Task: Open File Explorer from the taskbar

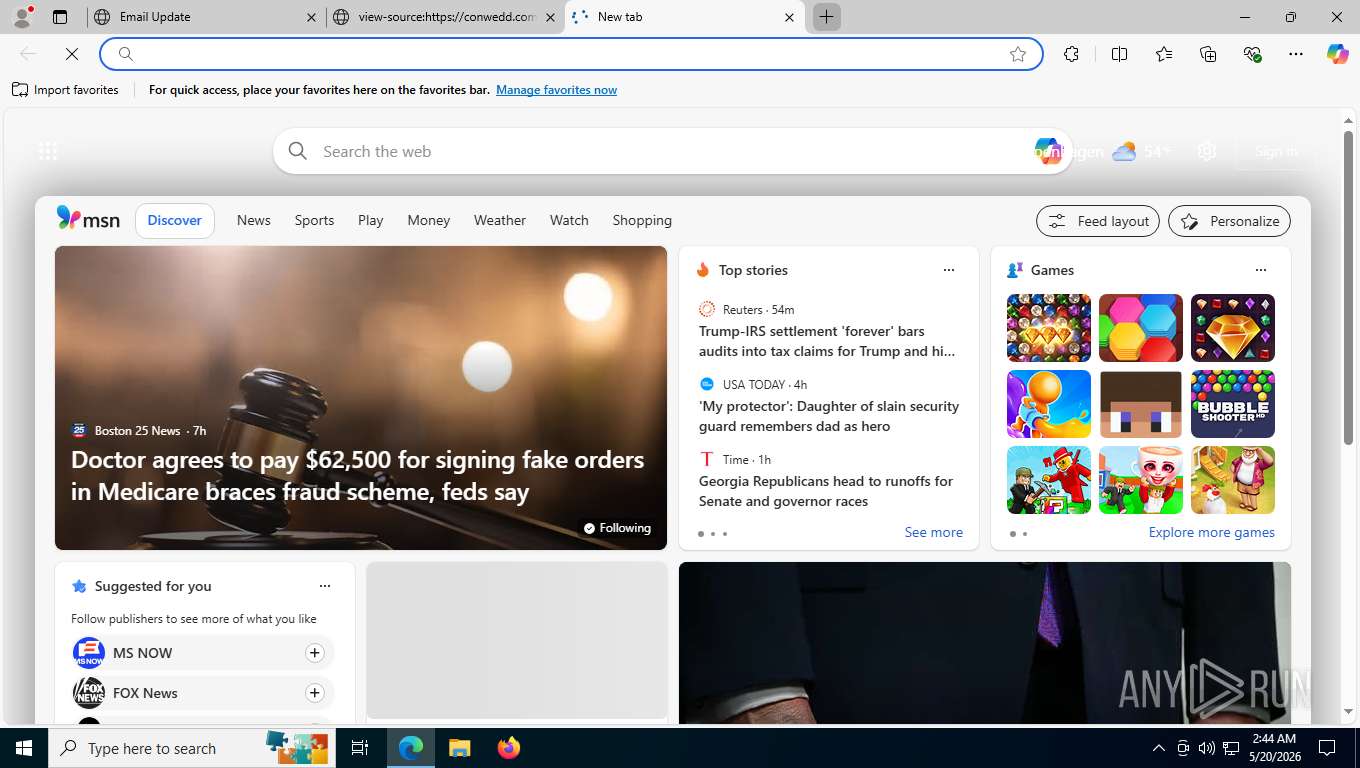Action: 459,748
